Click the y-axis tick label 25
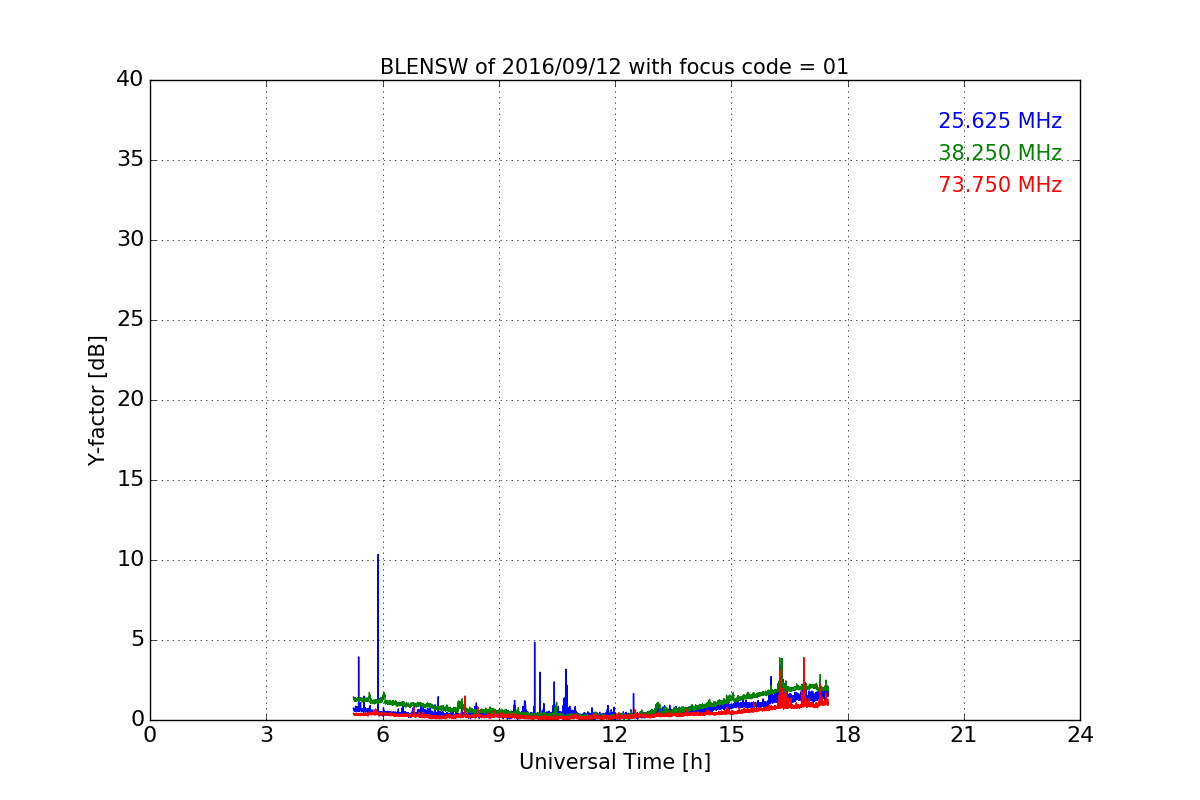Image resolution: width=1200 pixels, height=800 pixels. tap(130, 320)
